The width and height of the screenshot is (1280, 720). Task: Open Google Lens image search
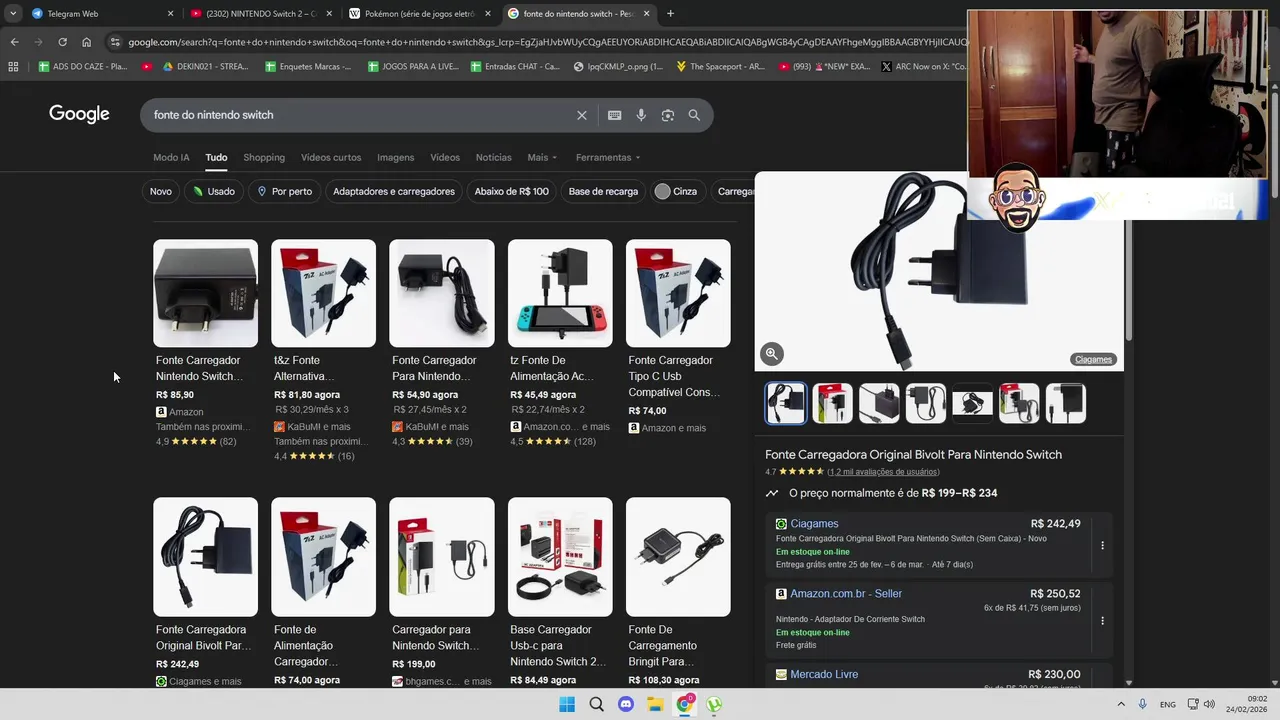(667, 115)
